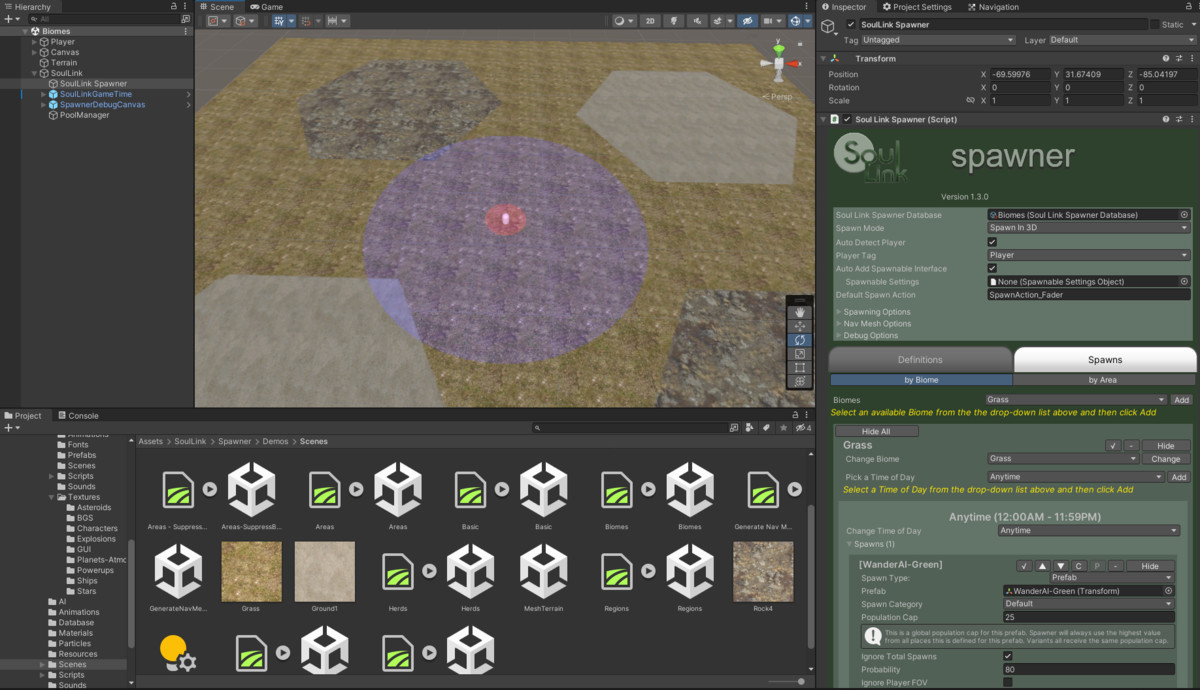
Task: Open Transform component presets icon
Action: pos(1178,59)
